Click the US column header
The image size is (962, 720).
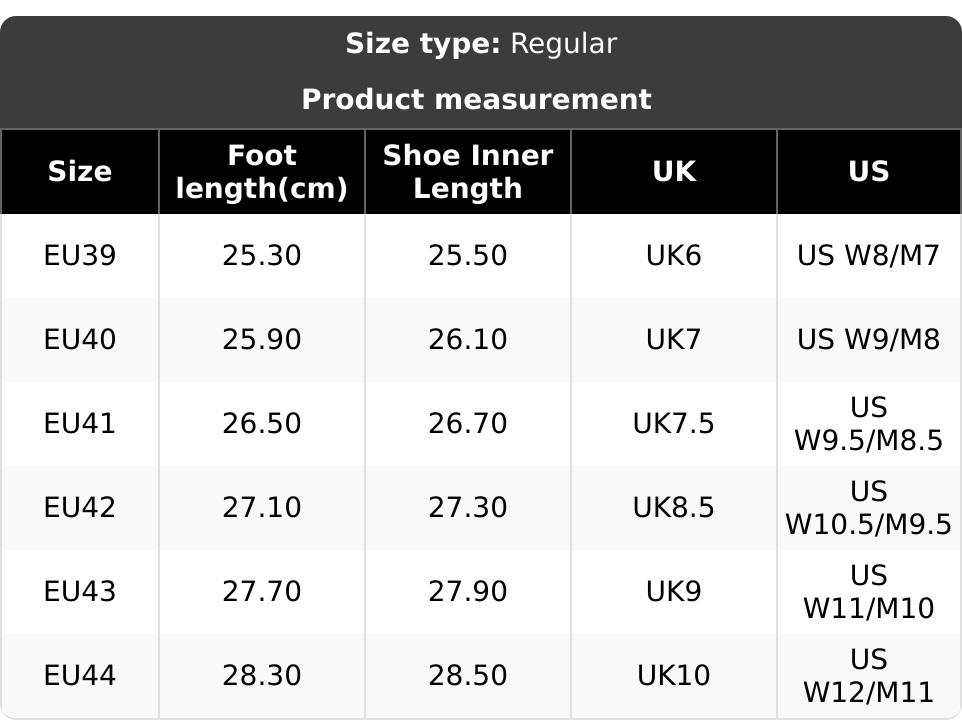coord(868,171)
